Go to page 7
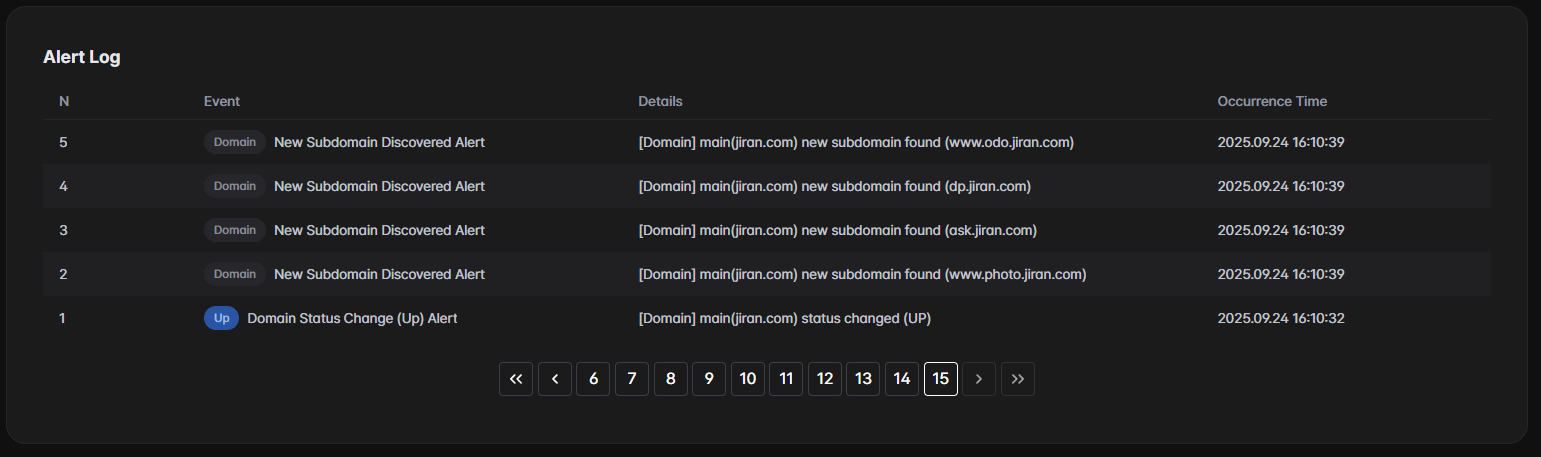Image resolution: width=1541 pixels, height=457 pixels. (x=632, y=379)
